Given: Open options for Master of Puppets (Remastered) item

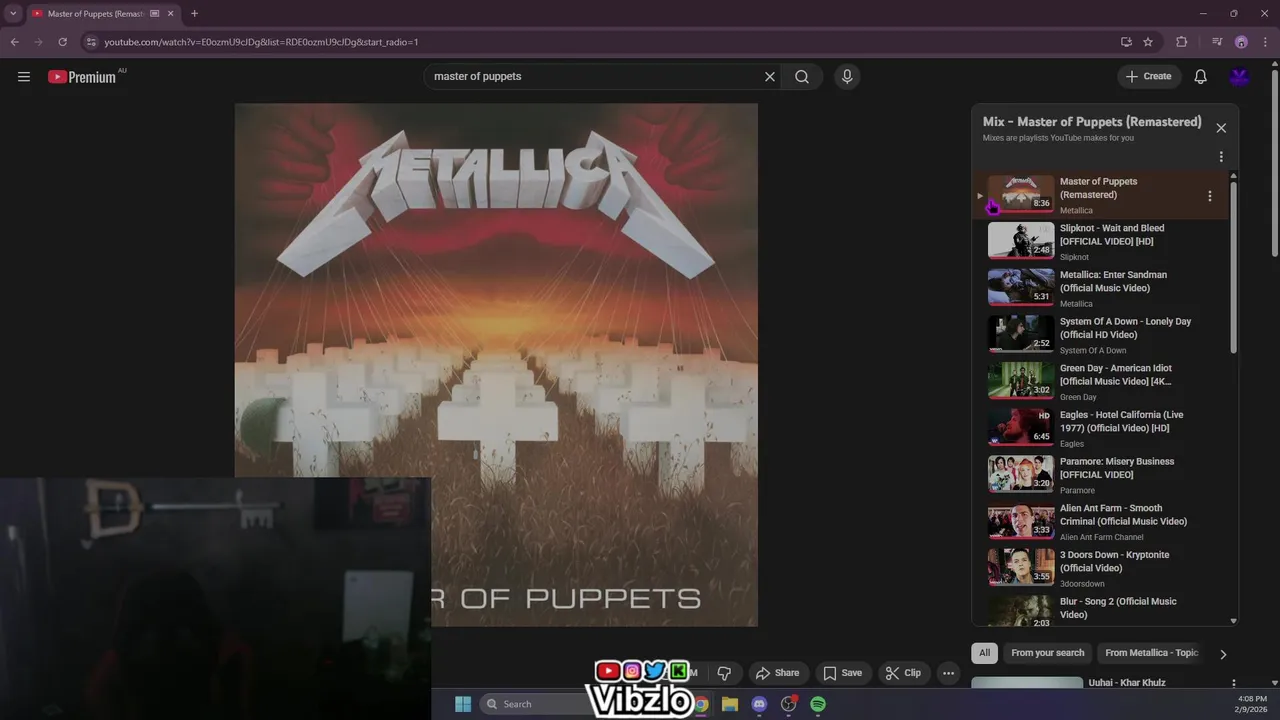Looking at the screenshot, I should (1210, 196).
